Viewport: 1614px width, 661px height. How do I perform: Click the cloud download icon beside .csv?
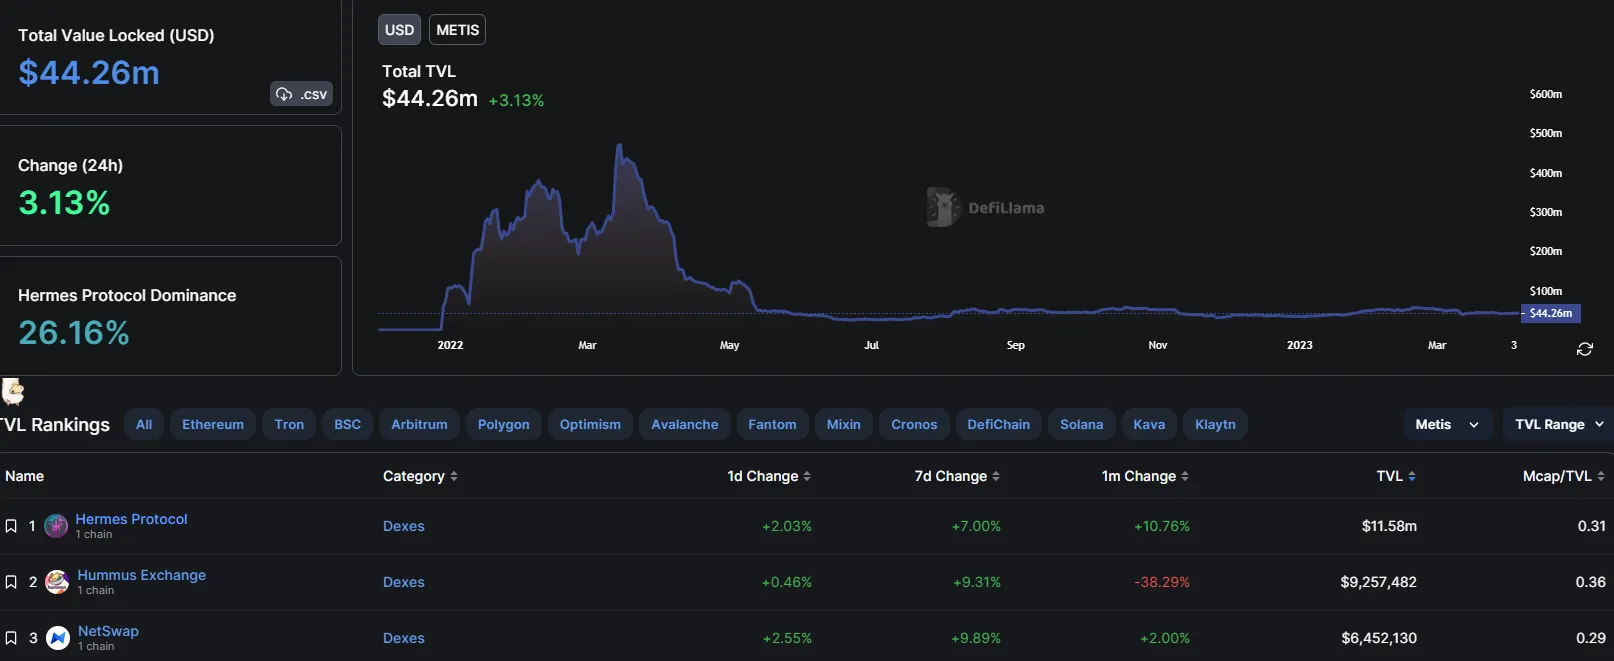[x=285, y=94]
